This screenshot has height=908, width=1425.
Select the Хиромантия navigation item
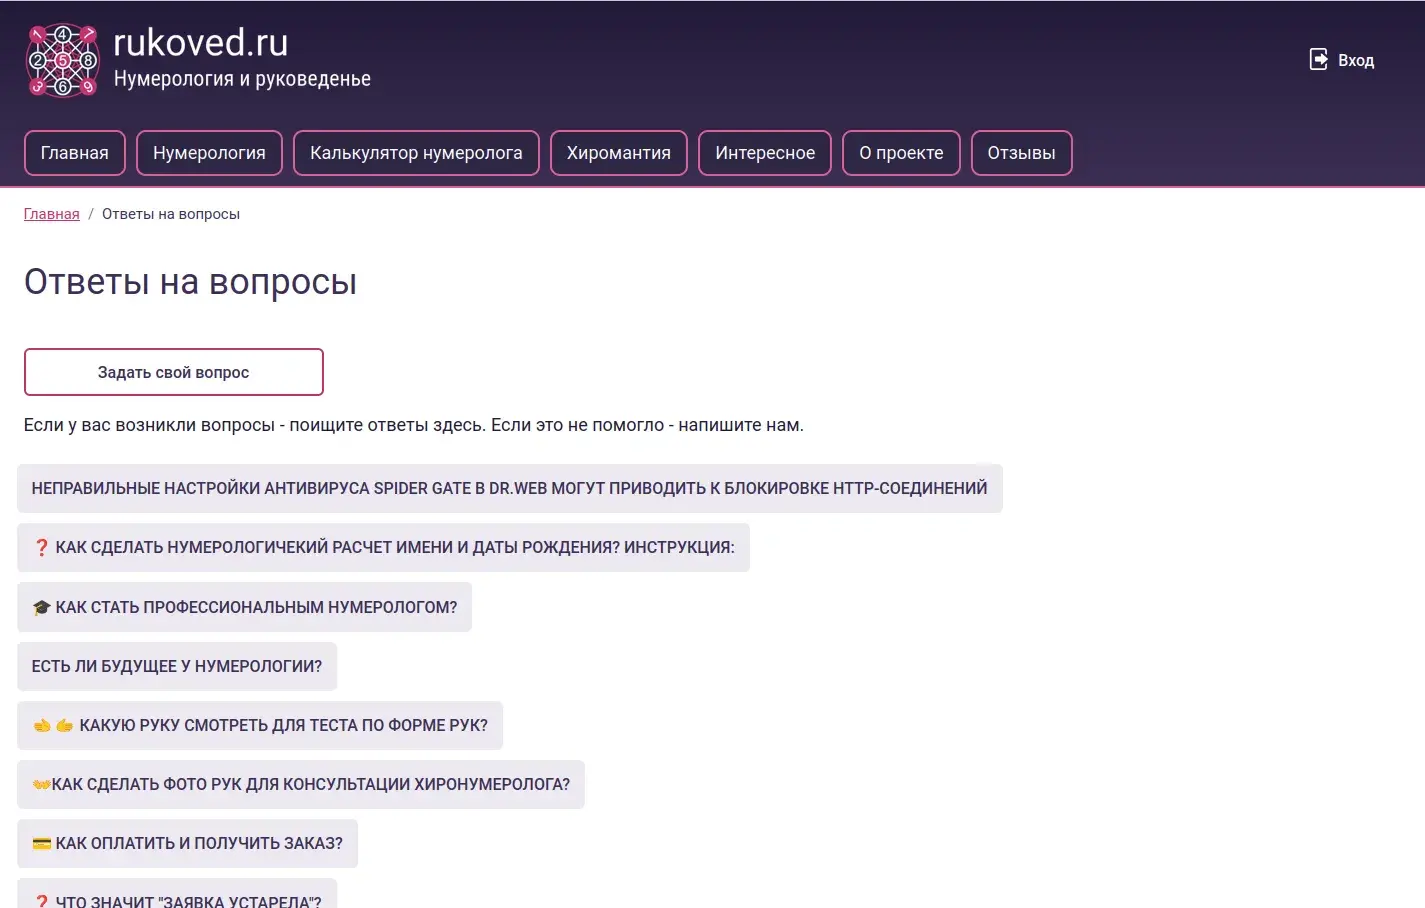tap(618, 153)
